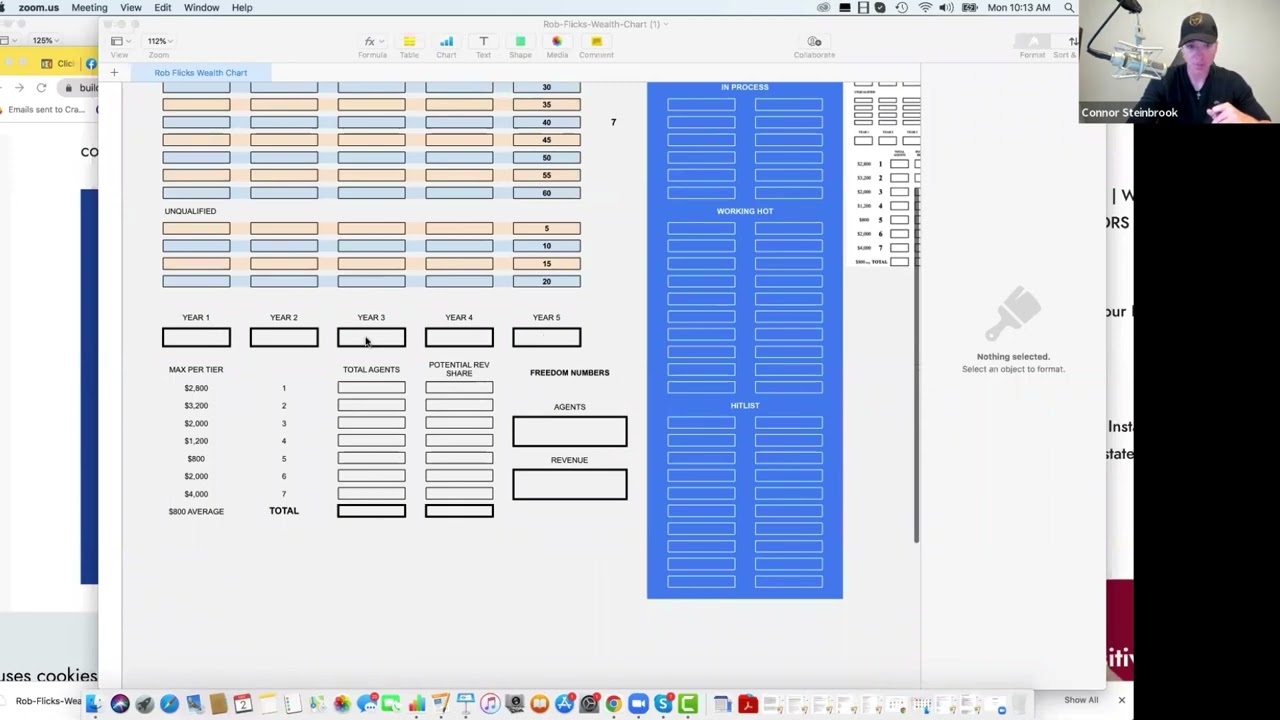Screen dimensions: 1280x720
Task: Add a new sheet with plus button
Action: (114, 73)
